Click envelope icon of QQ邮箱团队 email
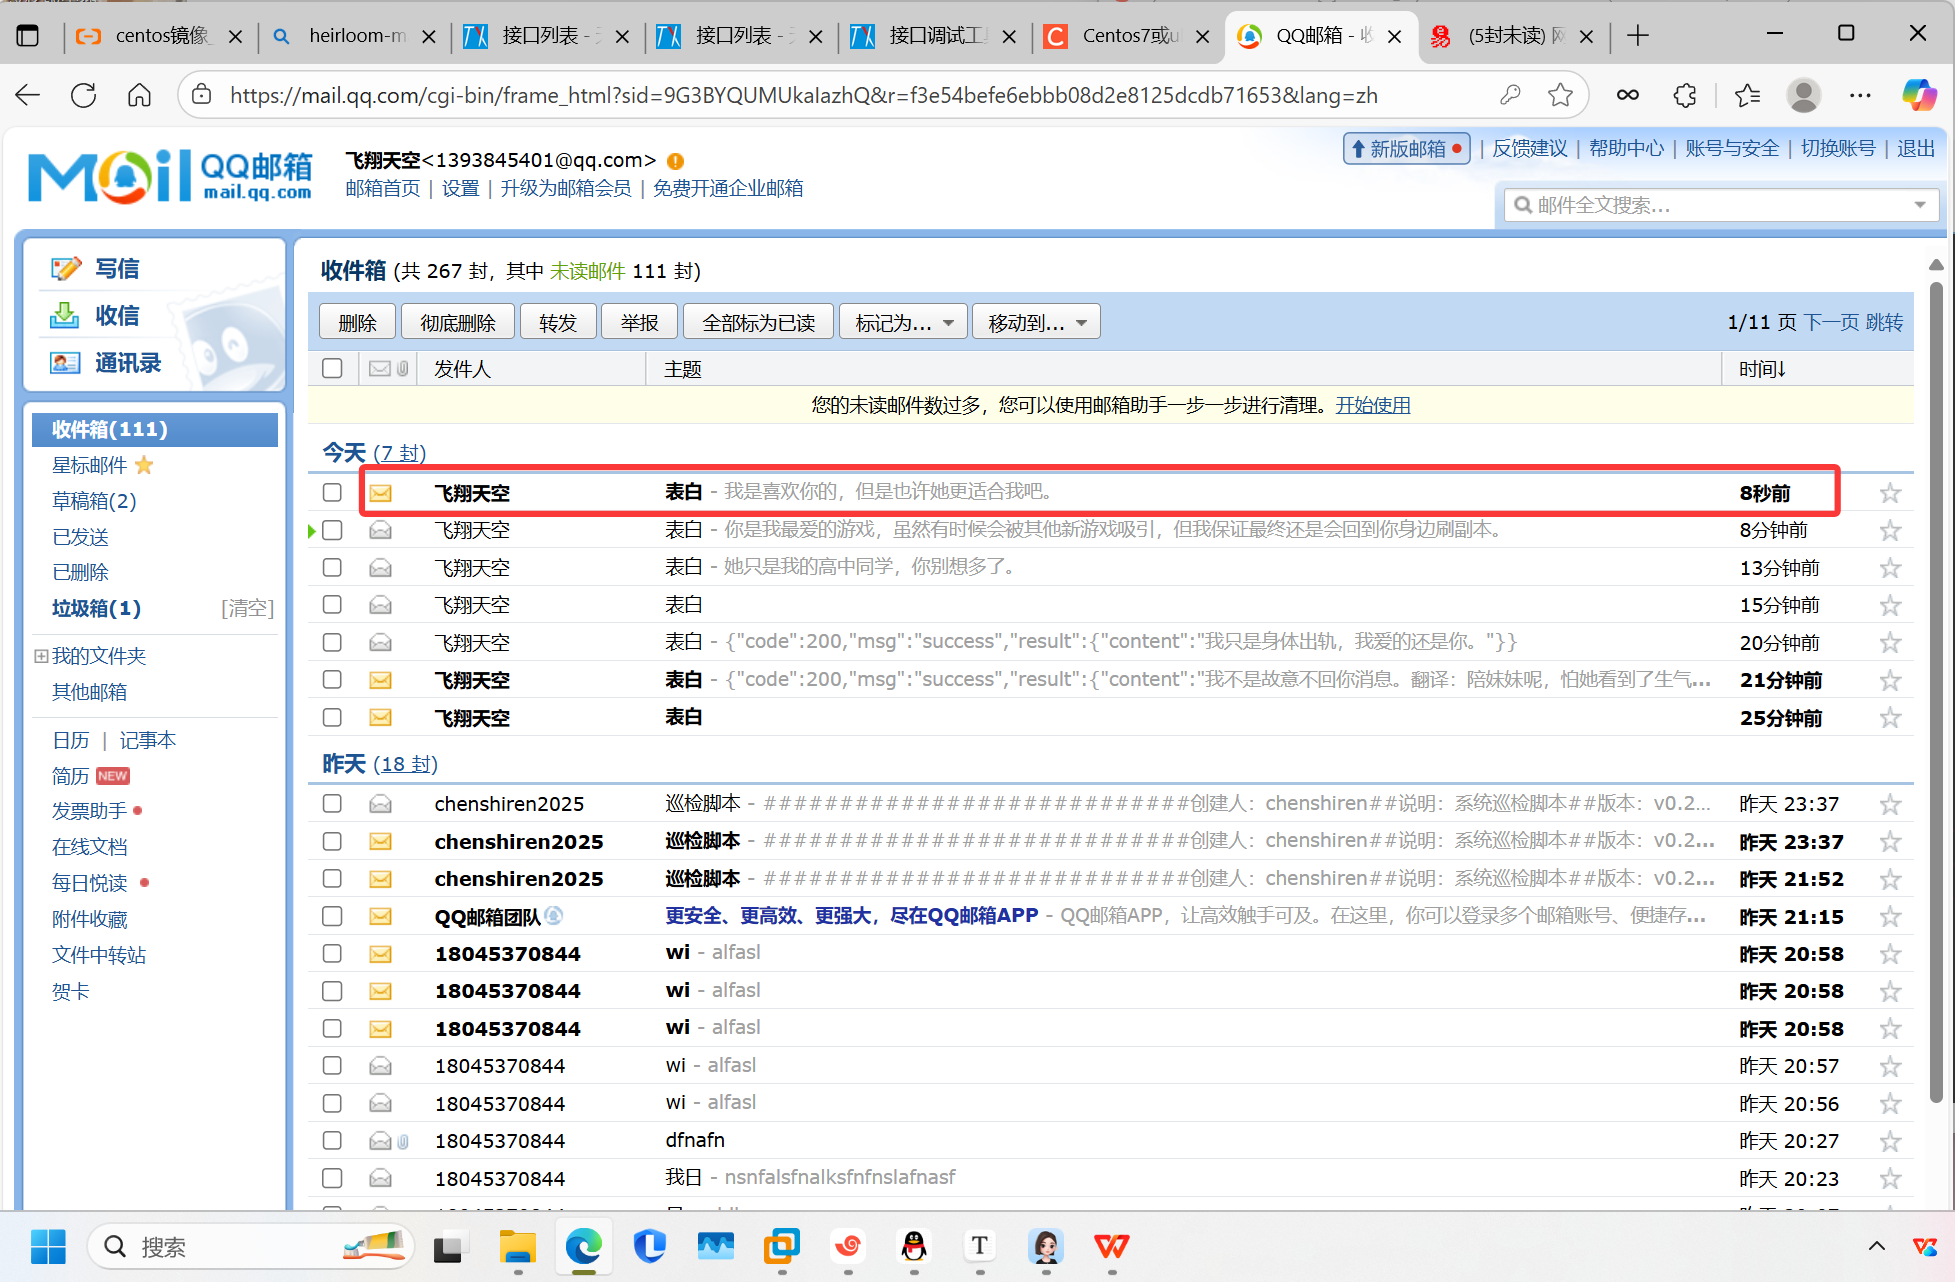This screenshot has height=1283, width=1955. (380, 916)
